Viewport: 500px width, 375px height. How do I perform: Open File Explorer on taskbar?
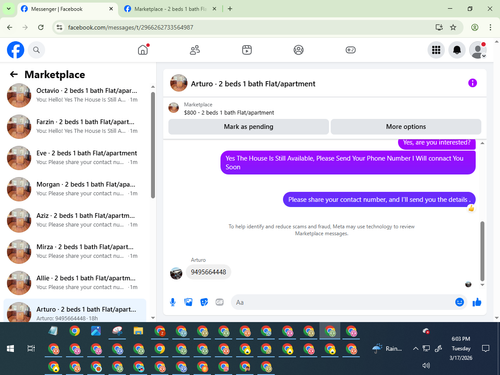(x=138, y=331)
